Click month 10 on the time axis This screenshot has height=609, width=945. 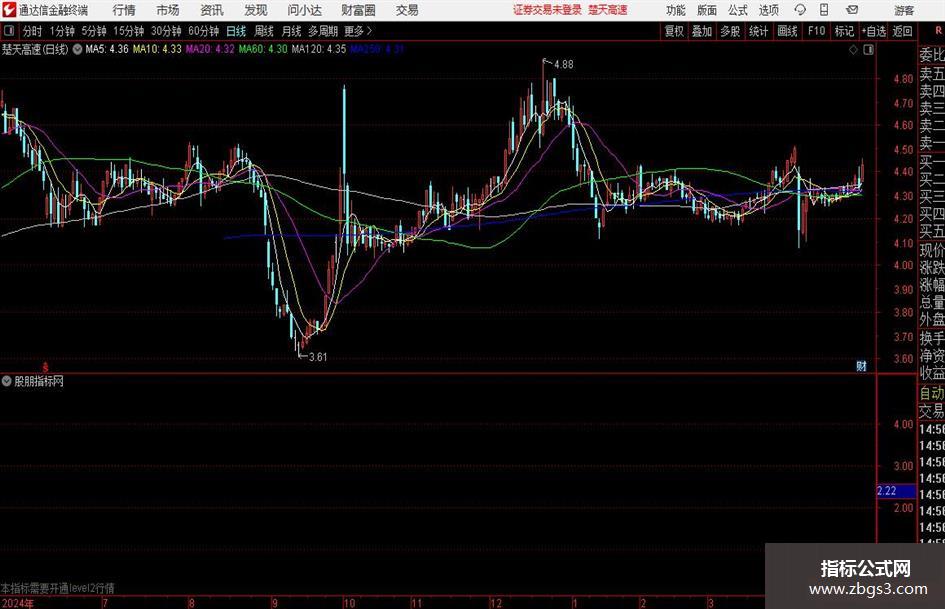350,603
